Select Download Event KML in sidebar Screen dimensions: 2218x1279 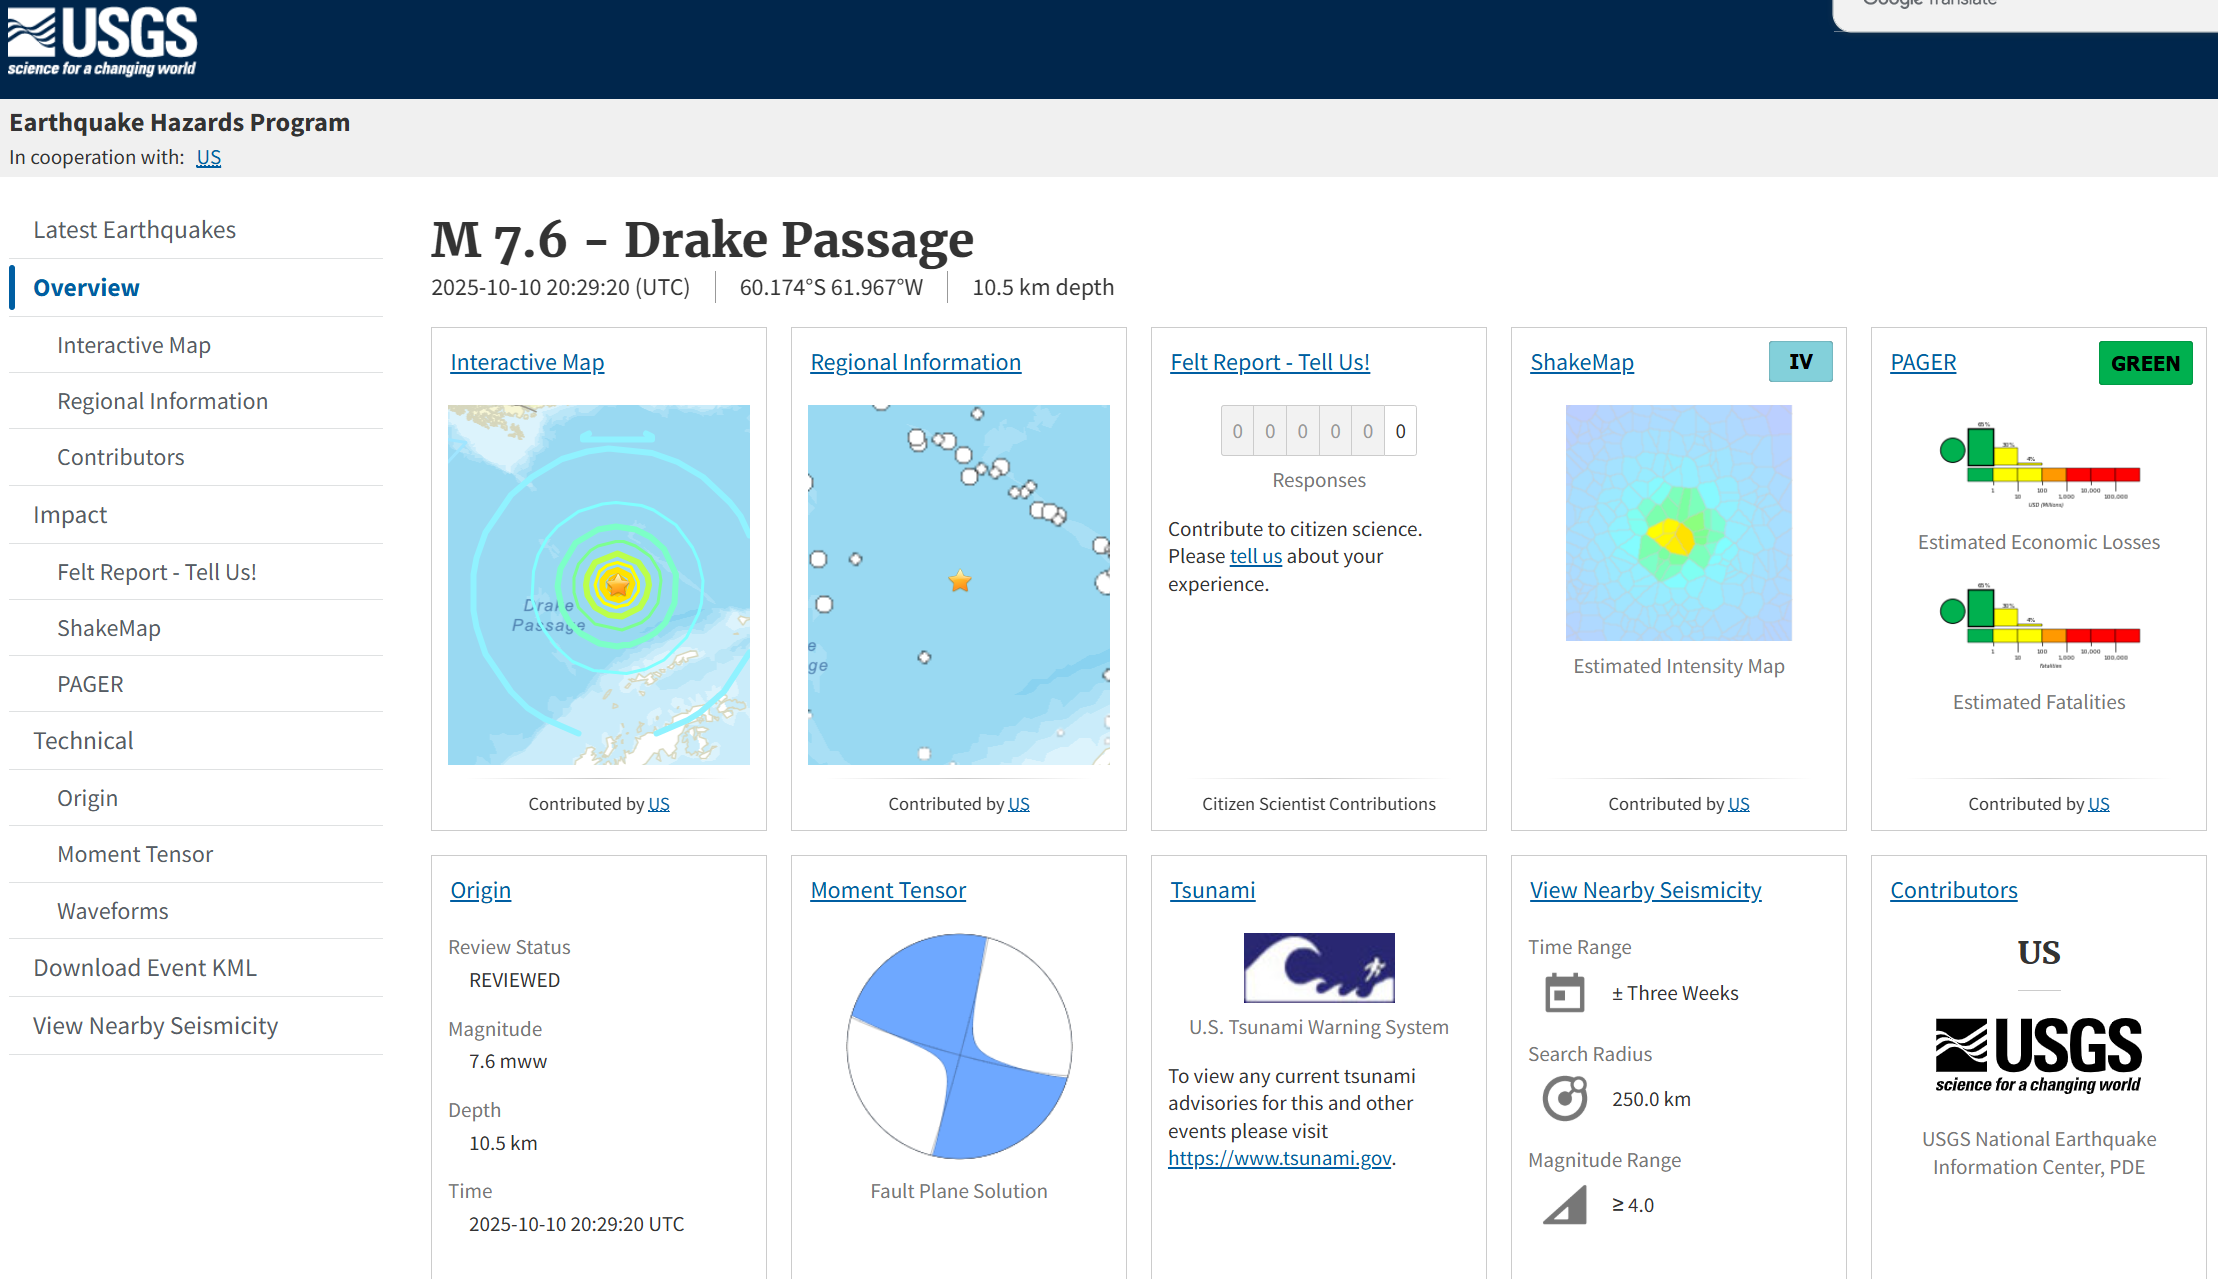tap(145, 968)
